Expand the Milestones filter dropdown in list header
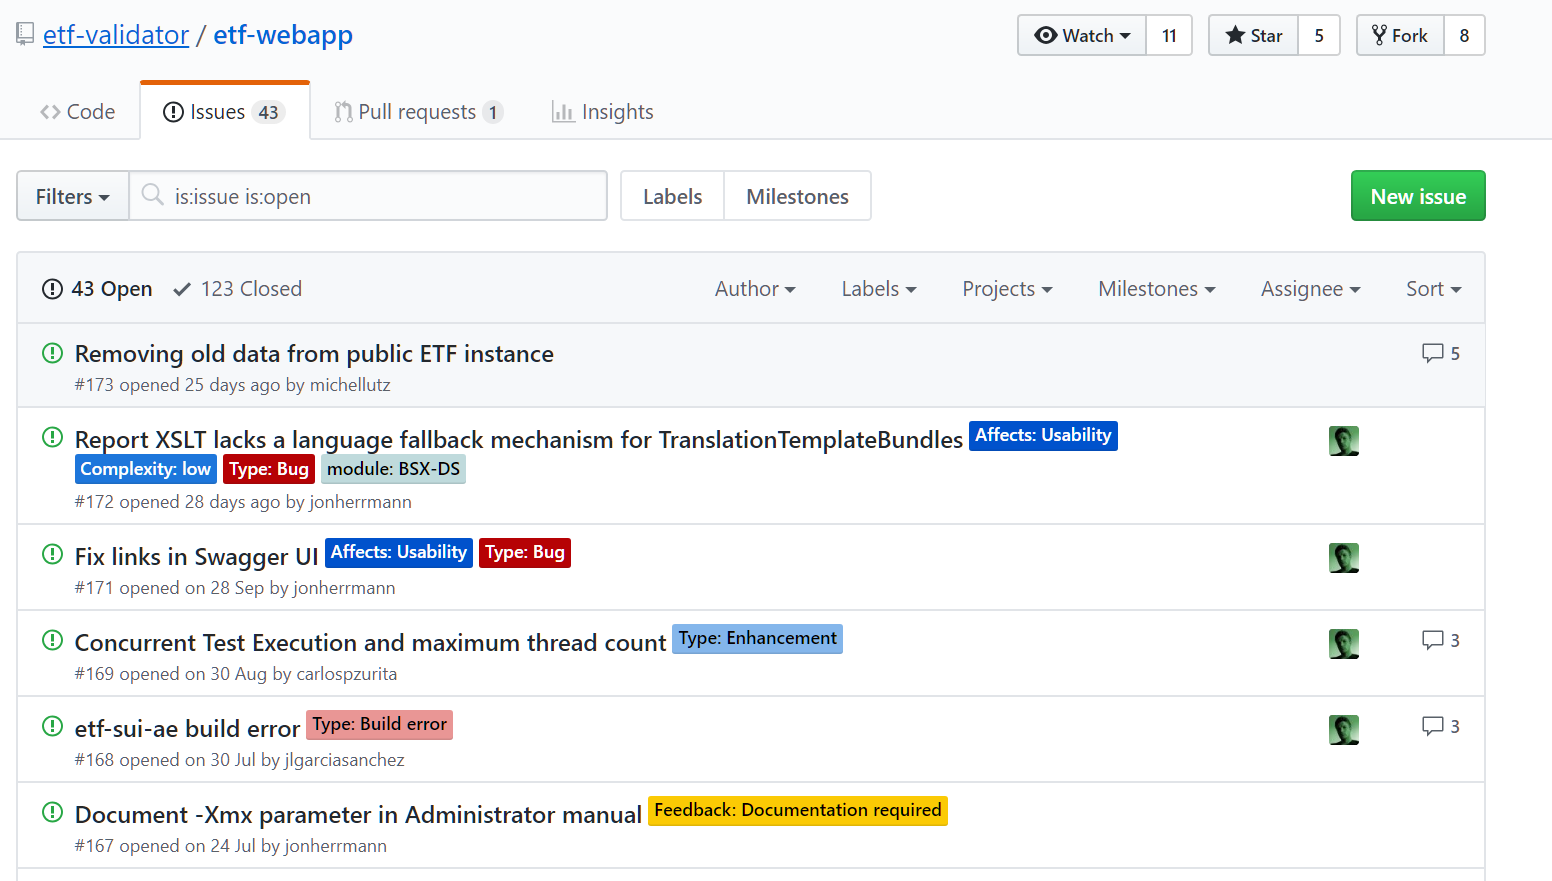Viewport: 1552px width, 881px height. click(x=1157, y=289)
